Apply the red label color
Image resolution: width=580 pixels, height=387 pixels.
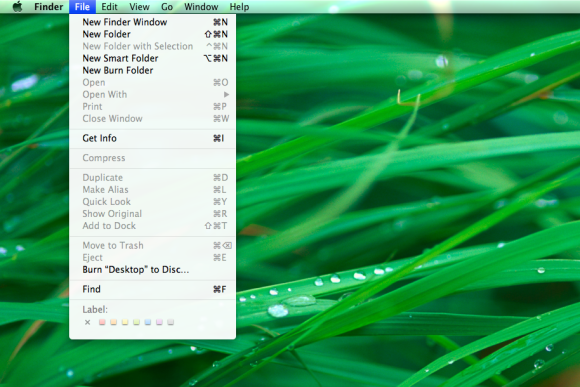pos(102,322)
